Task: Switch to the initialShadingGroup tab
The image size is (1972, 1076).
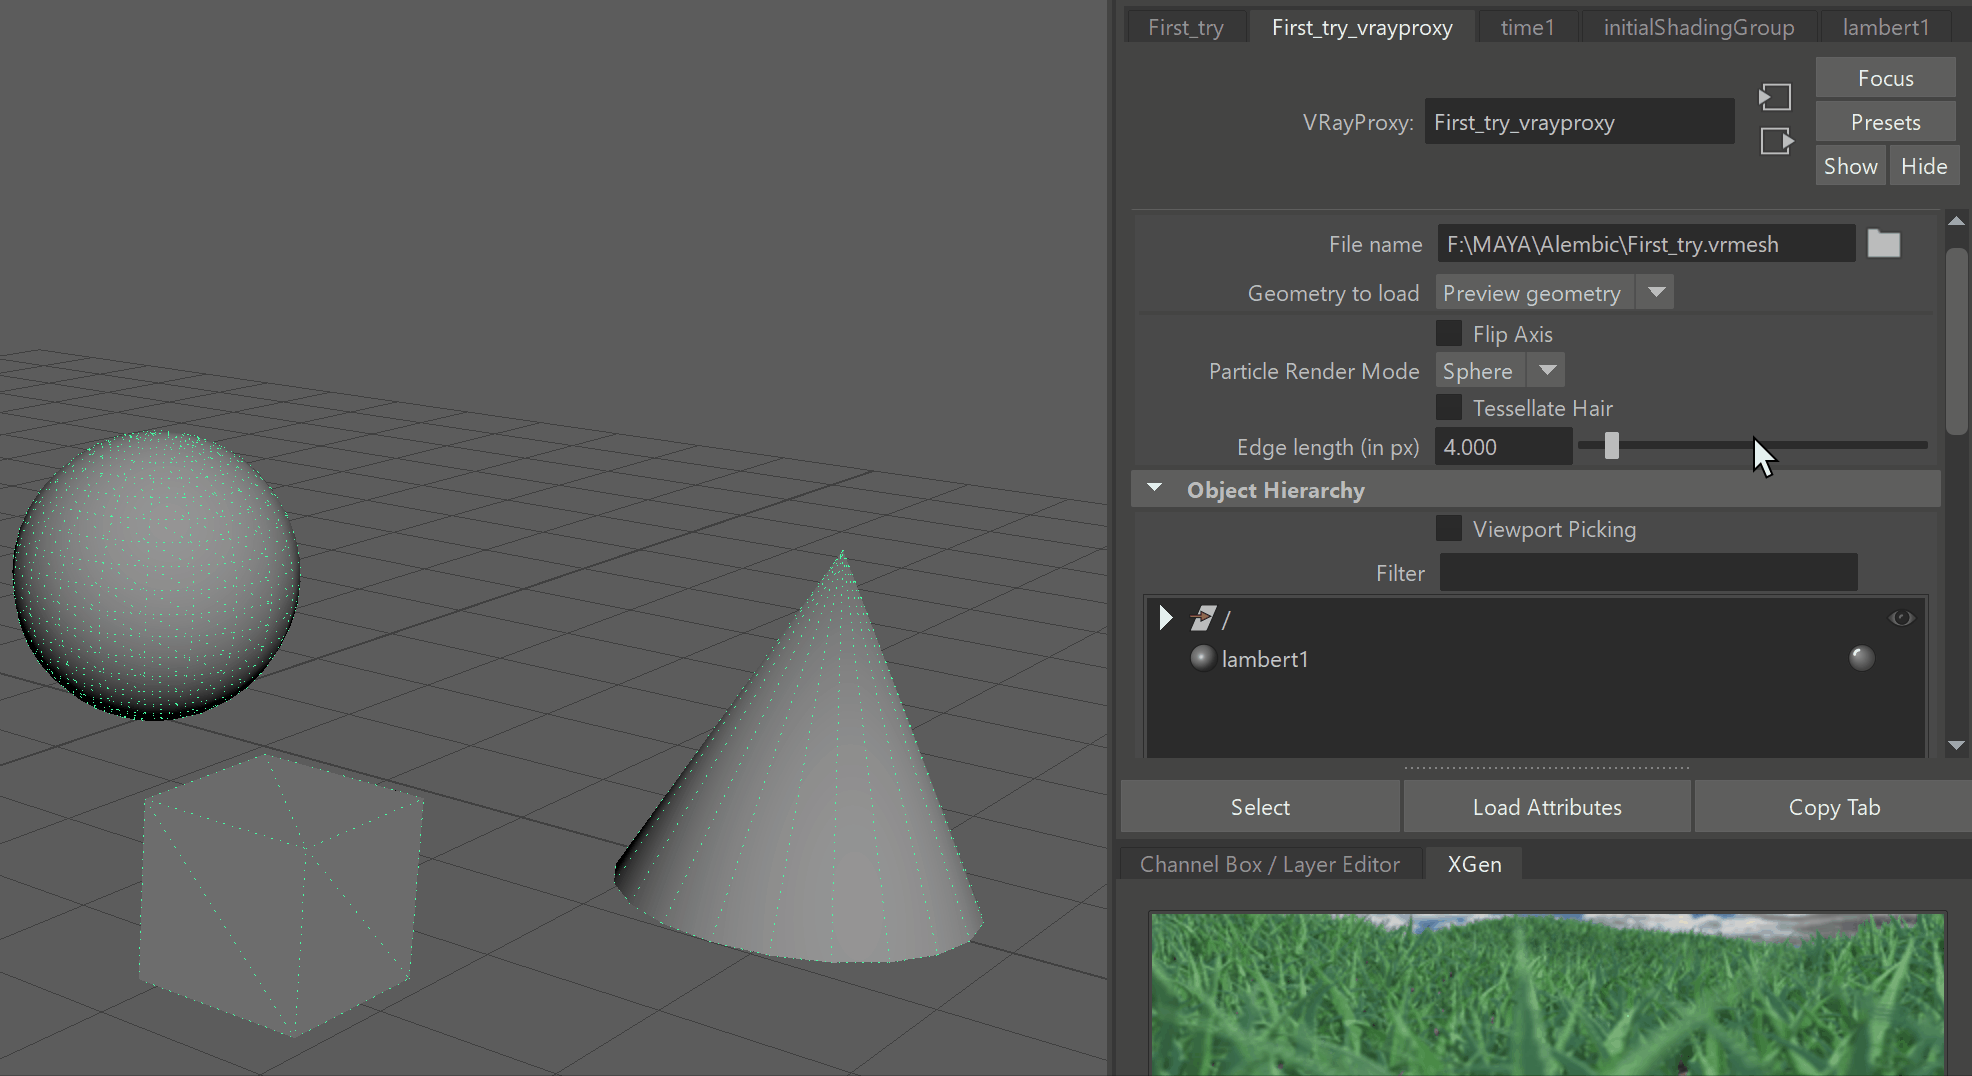Action: (1698, 27)
